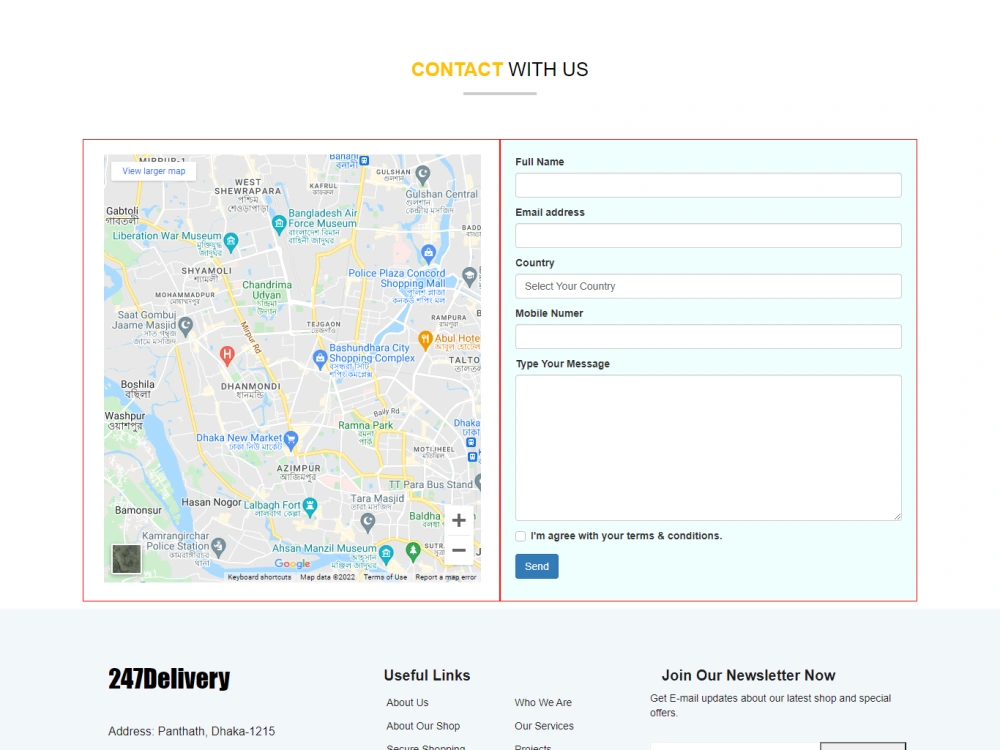
Task: Click the Liberation War Museum map pin
Action: pyautogui.click(x=231, y=242)
